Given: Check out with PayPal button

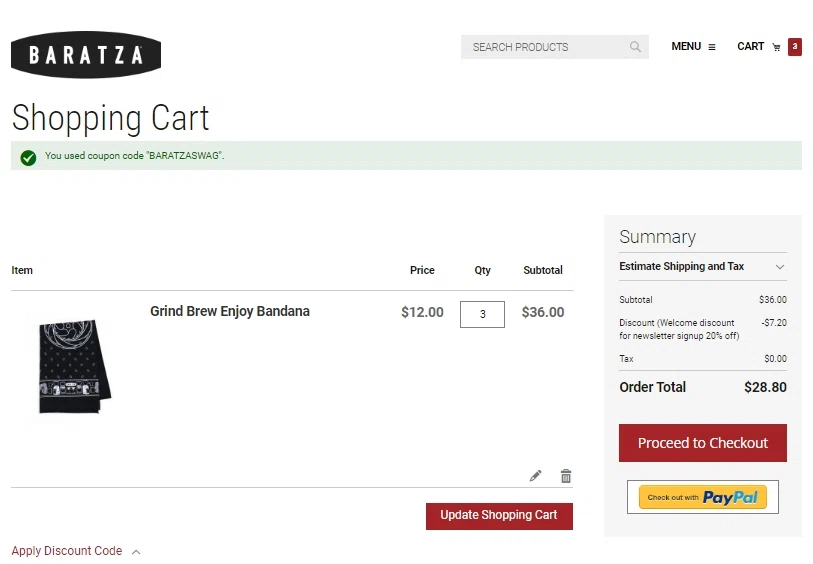Looking at the screenshot, I should (x=703, y=497).
